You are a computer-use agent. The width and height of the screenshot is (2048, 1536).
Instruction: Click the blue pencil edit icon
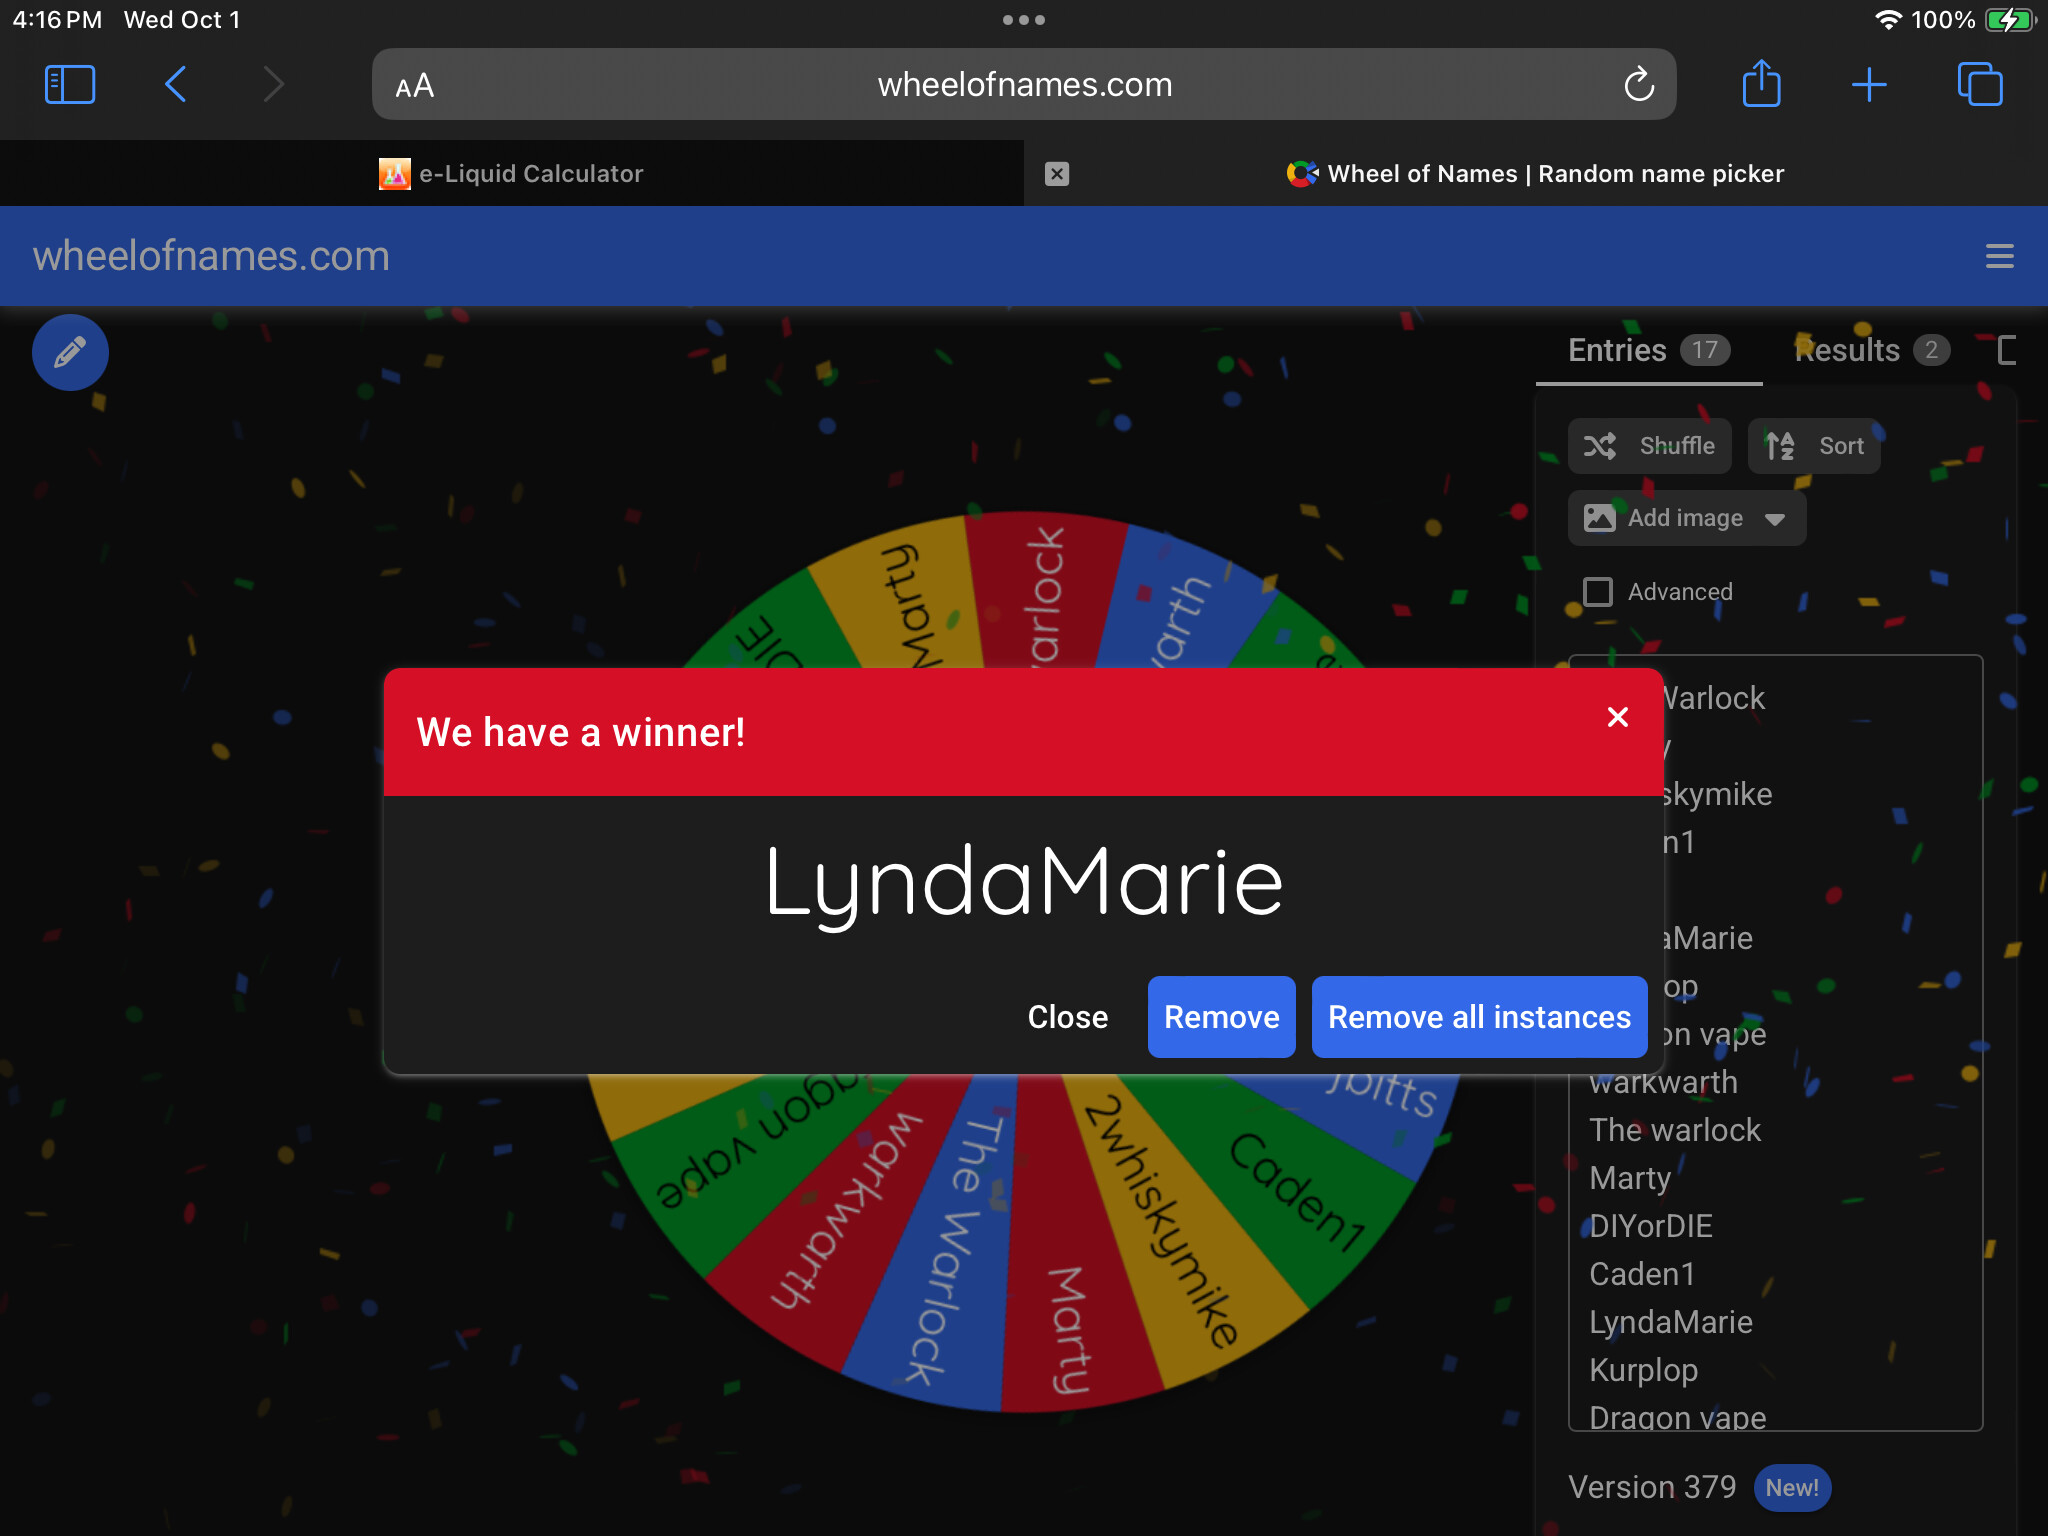(70, 352)
